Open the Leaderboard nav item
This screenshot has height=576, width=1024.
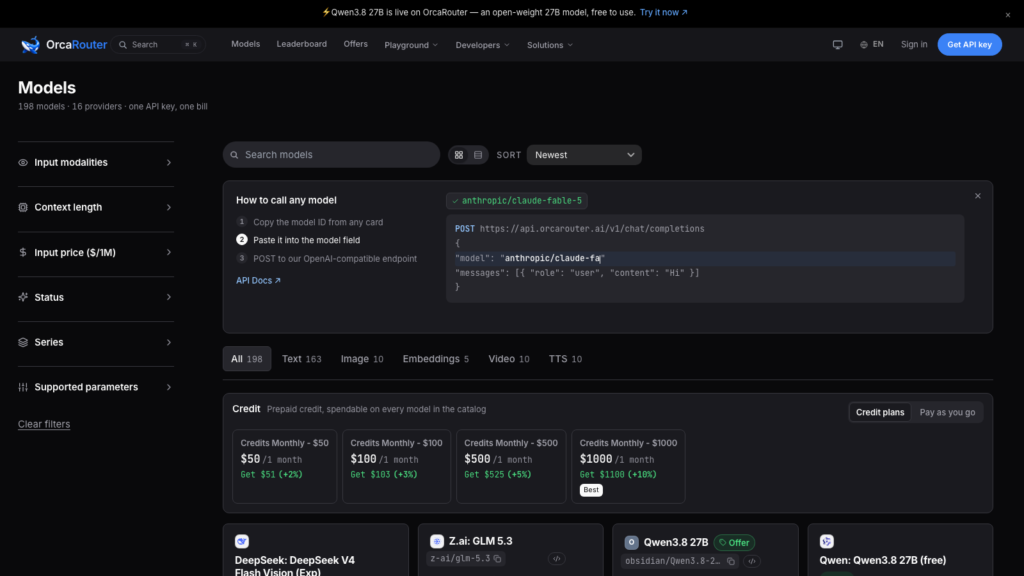tap(302, 44)
